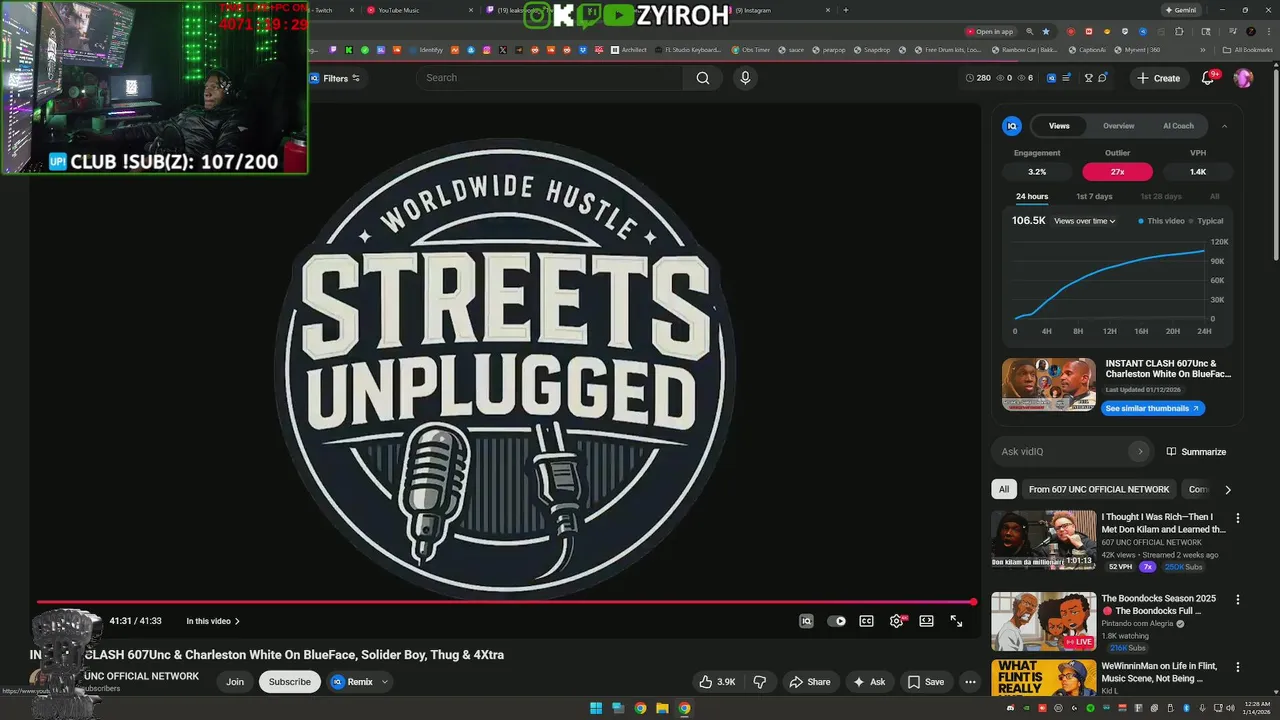Open the FL Studio Keyboard bookmark
The height and width of the screenshot is (720, 1280).
point(688,50)
